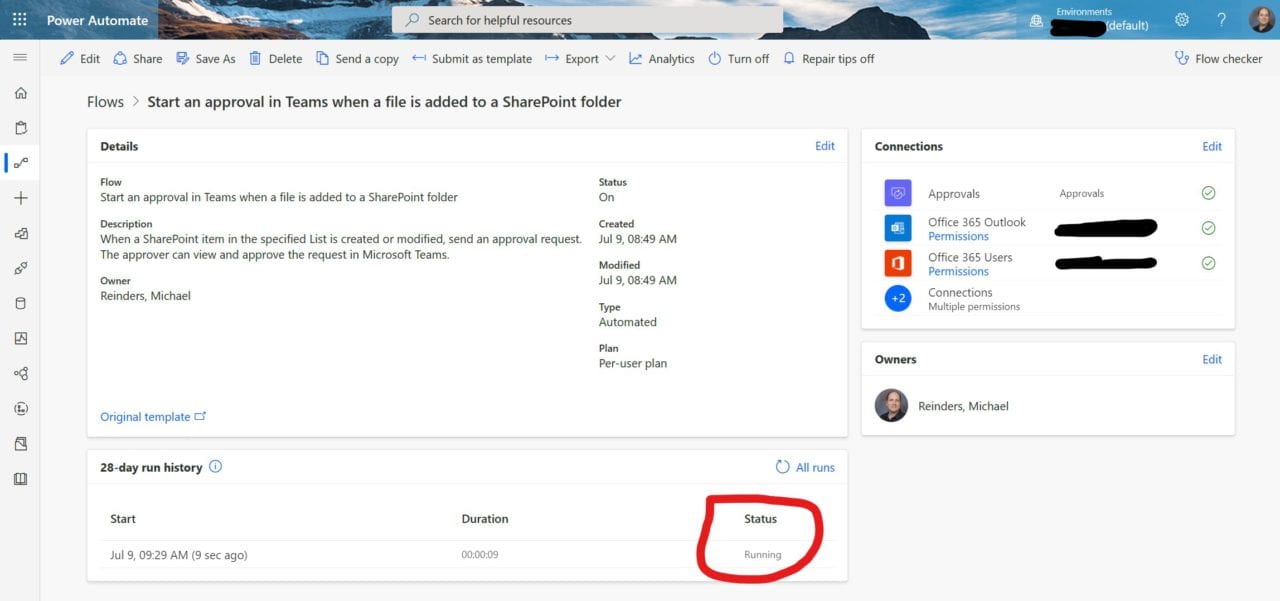Open AI Builder icon in sidebar

click(x=20, y=373)
